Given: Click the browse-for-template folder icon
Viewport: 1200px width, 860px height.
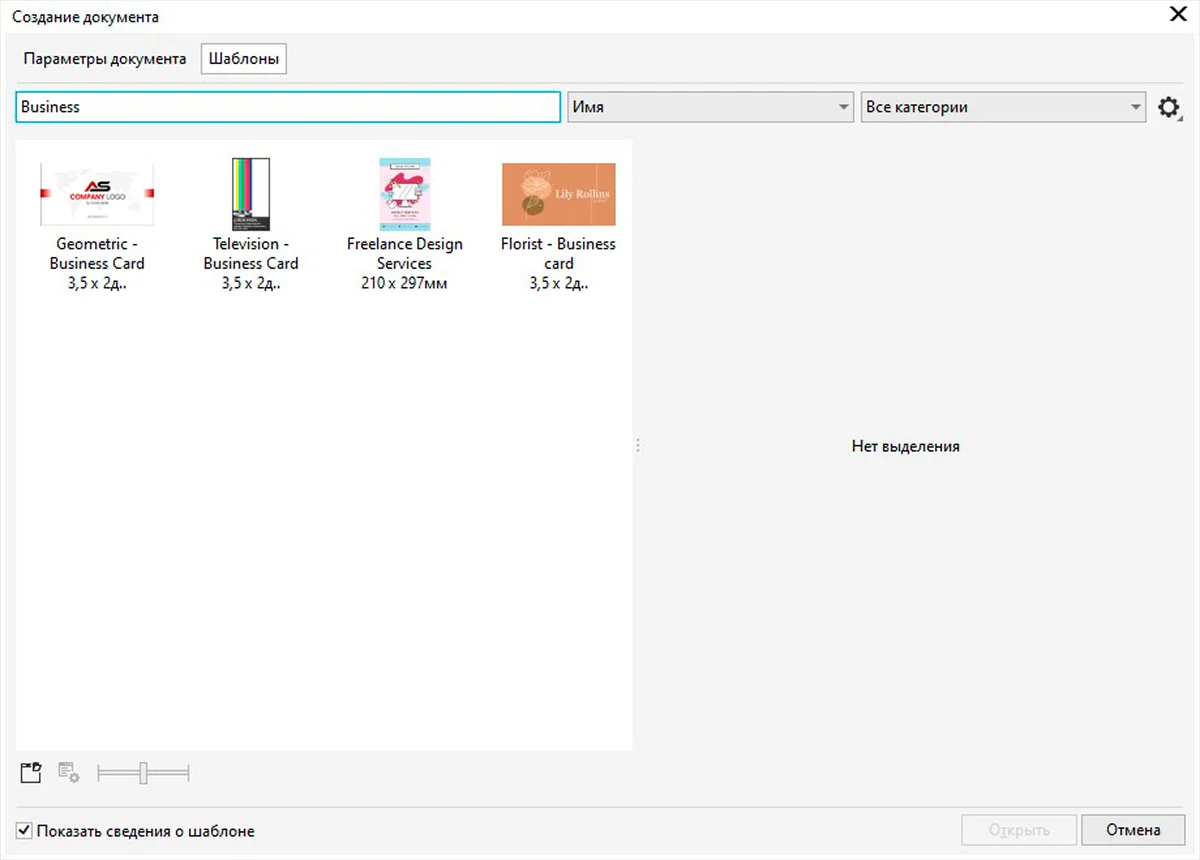Looking at the screenshot, I should pyautogui.click(x=31, y=772).
